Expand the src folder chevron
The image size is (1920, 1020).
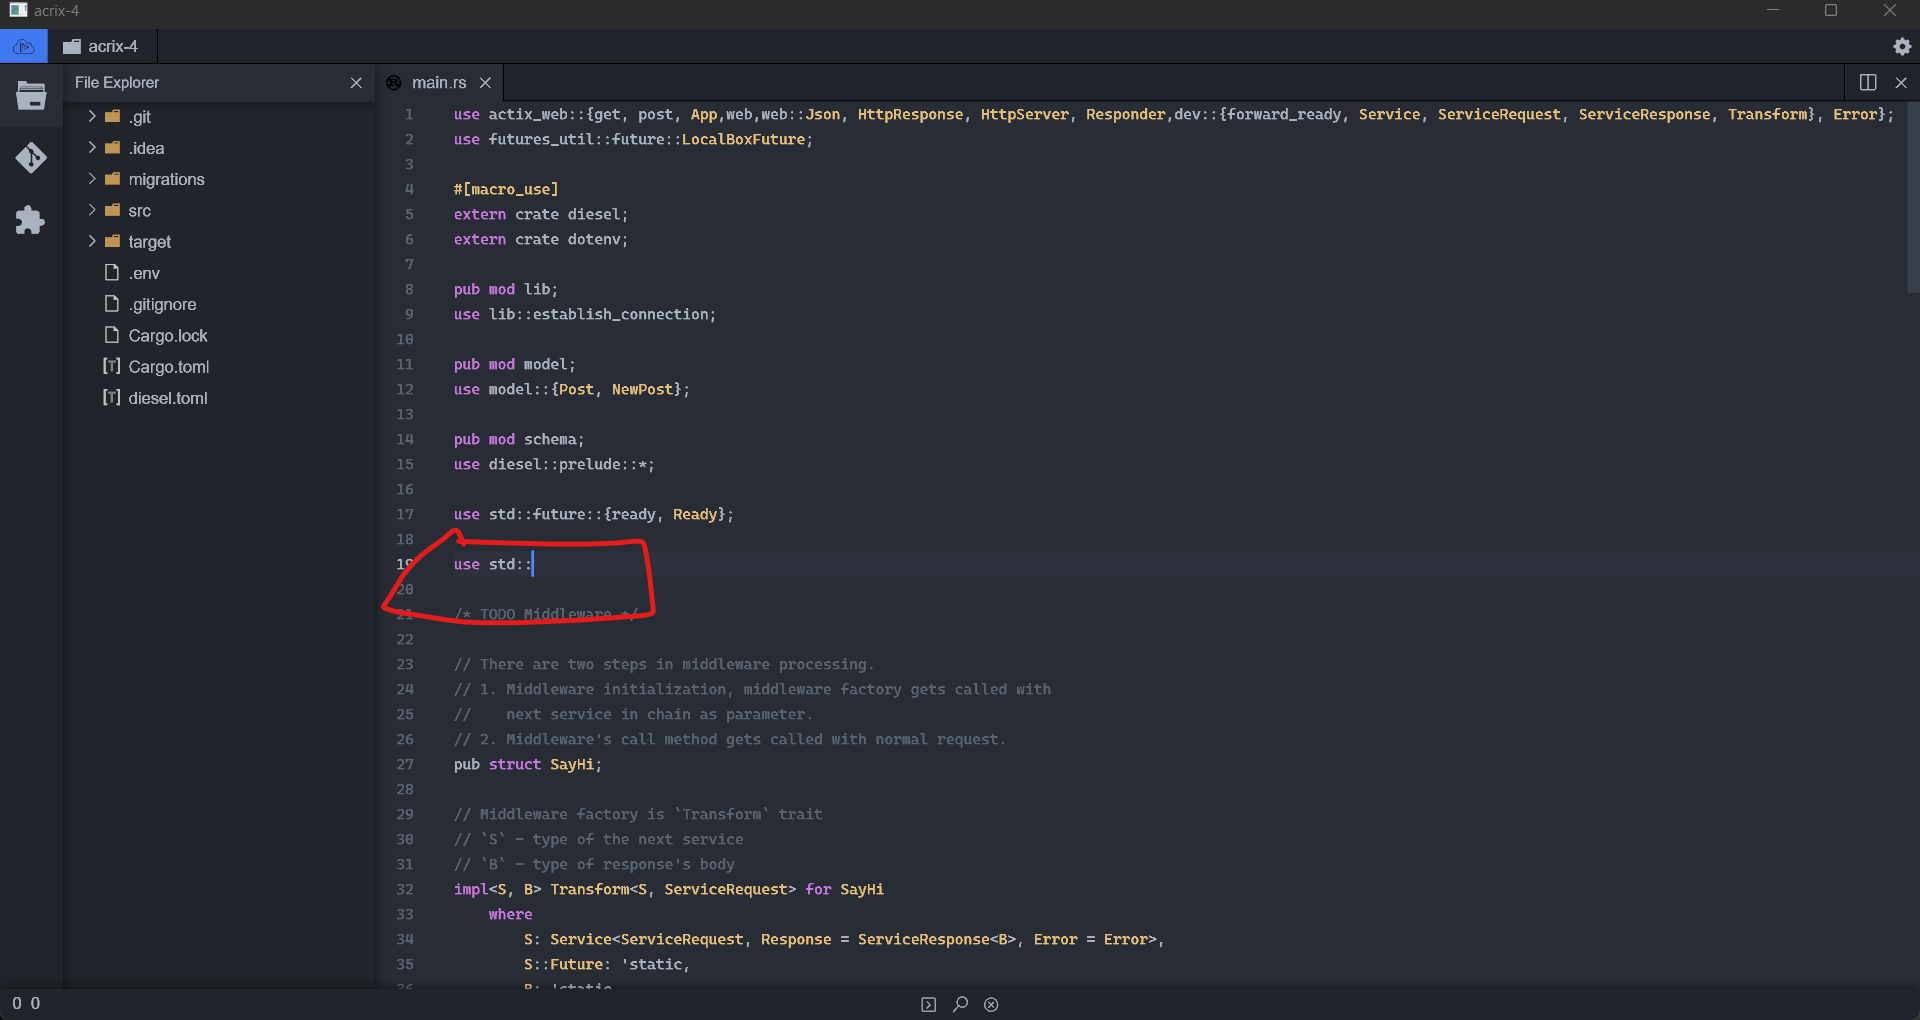click(92, 210)
